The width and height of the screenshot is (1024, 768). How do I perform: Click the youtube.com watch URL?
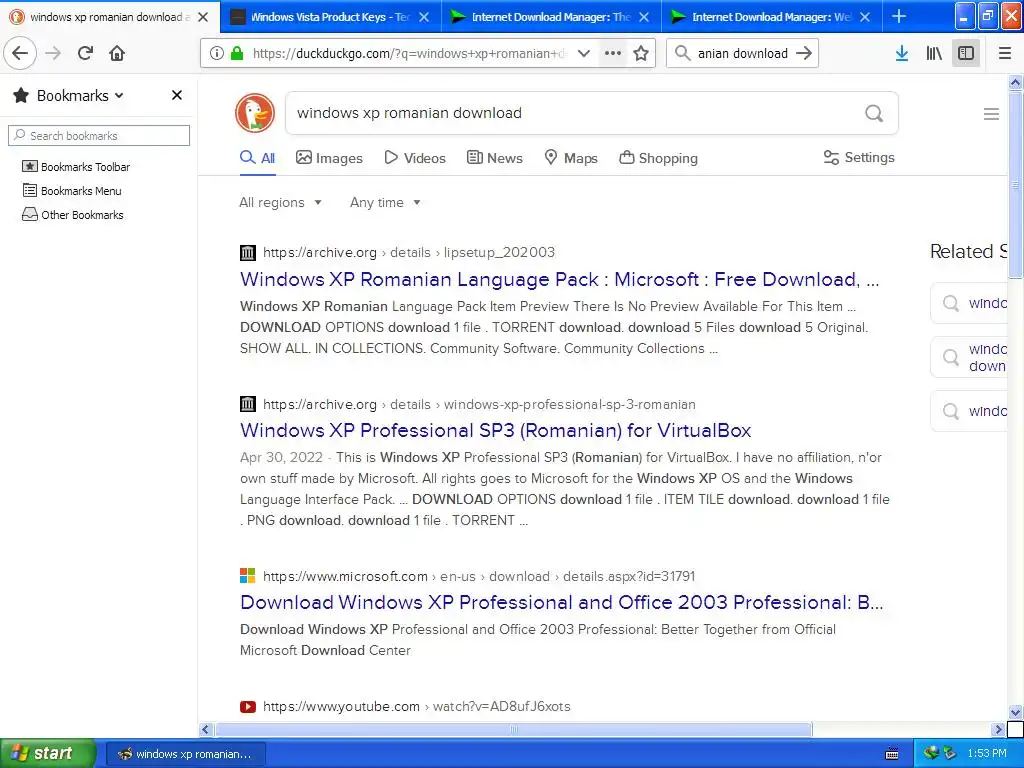(417, 706)
